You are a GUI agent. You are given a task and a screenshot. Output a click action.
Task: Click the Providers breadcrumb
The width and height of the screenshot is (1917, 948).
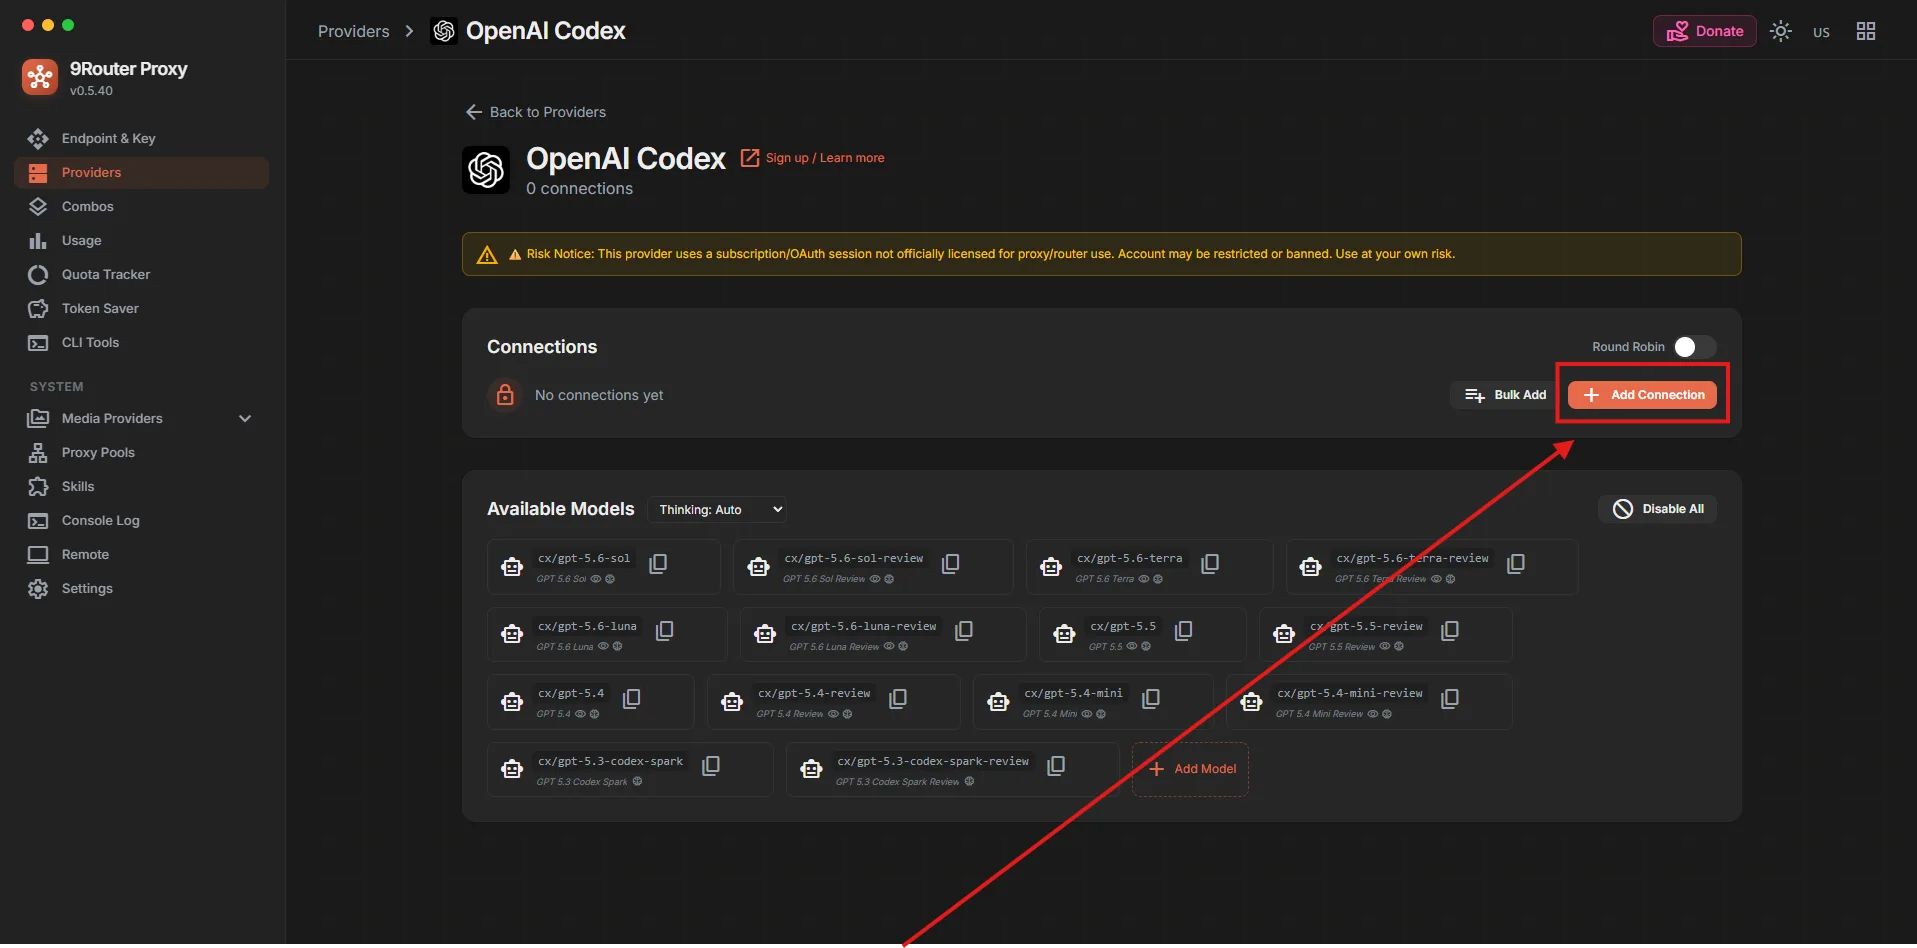[x=354, y=31]
